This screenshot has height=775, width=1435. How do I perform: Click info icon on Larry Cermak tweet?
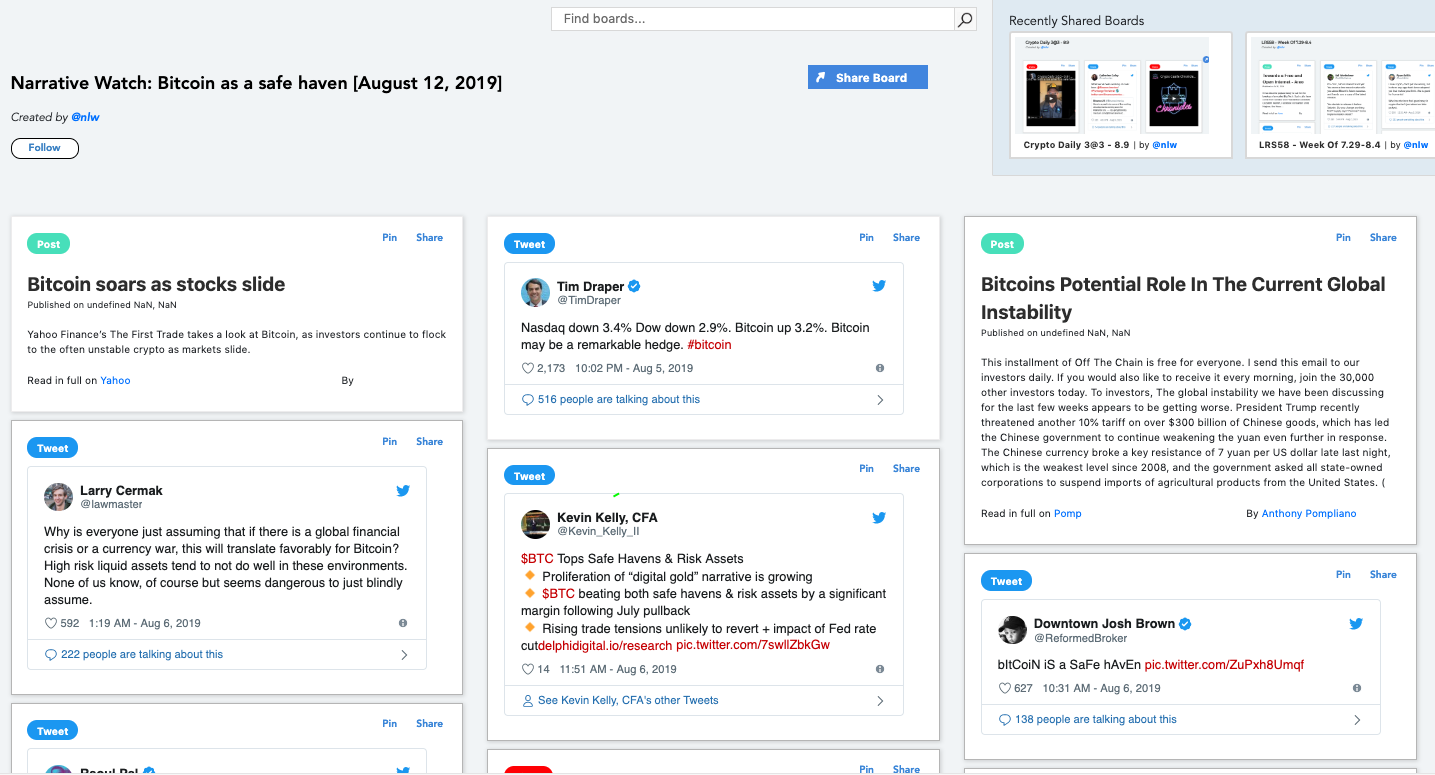[403, 623]
